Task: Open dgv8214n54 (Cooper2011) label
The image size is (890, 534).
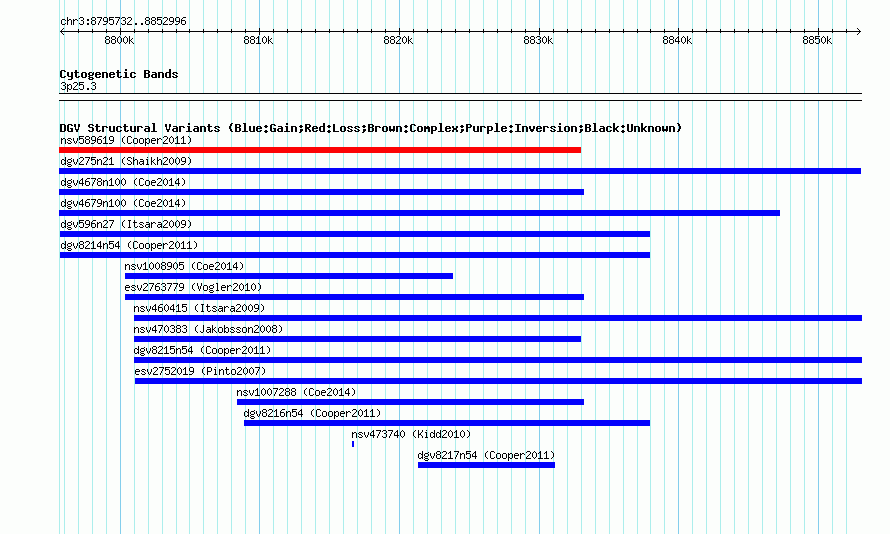Action: click(129, 245)
